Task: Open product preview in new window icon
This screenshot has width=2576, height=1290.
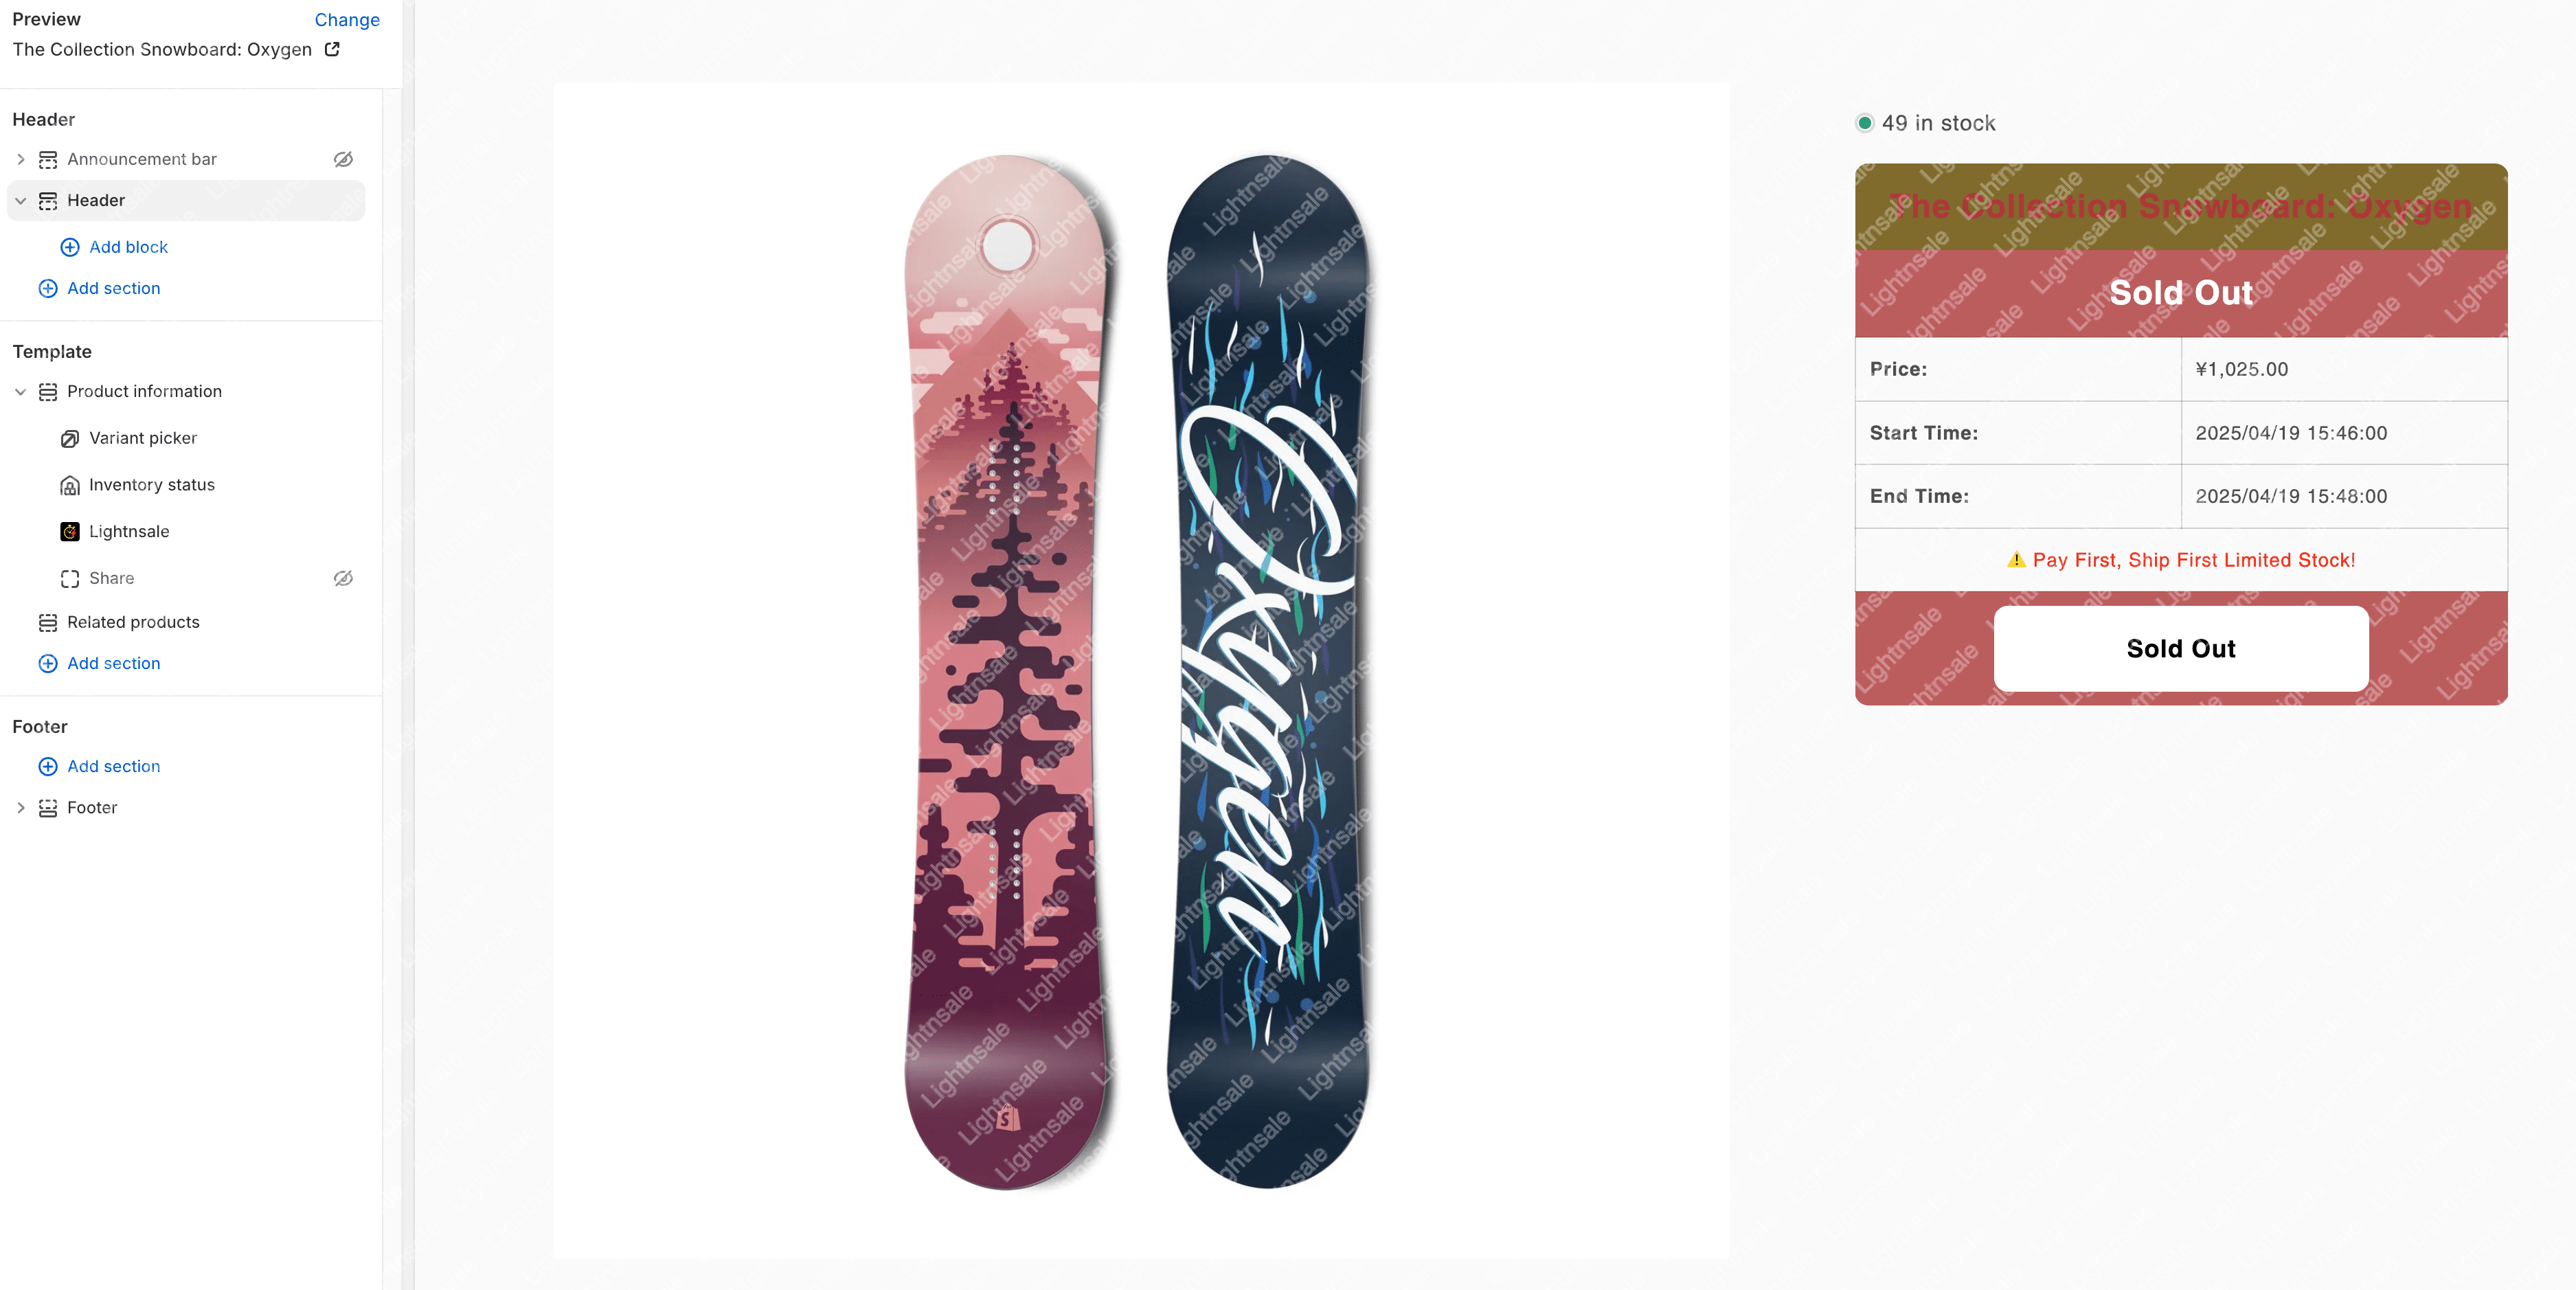Action: [332, 49]
